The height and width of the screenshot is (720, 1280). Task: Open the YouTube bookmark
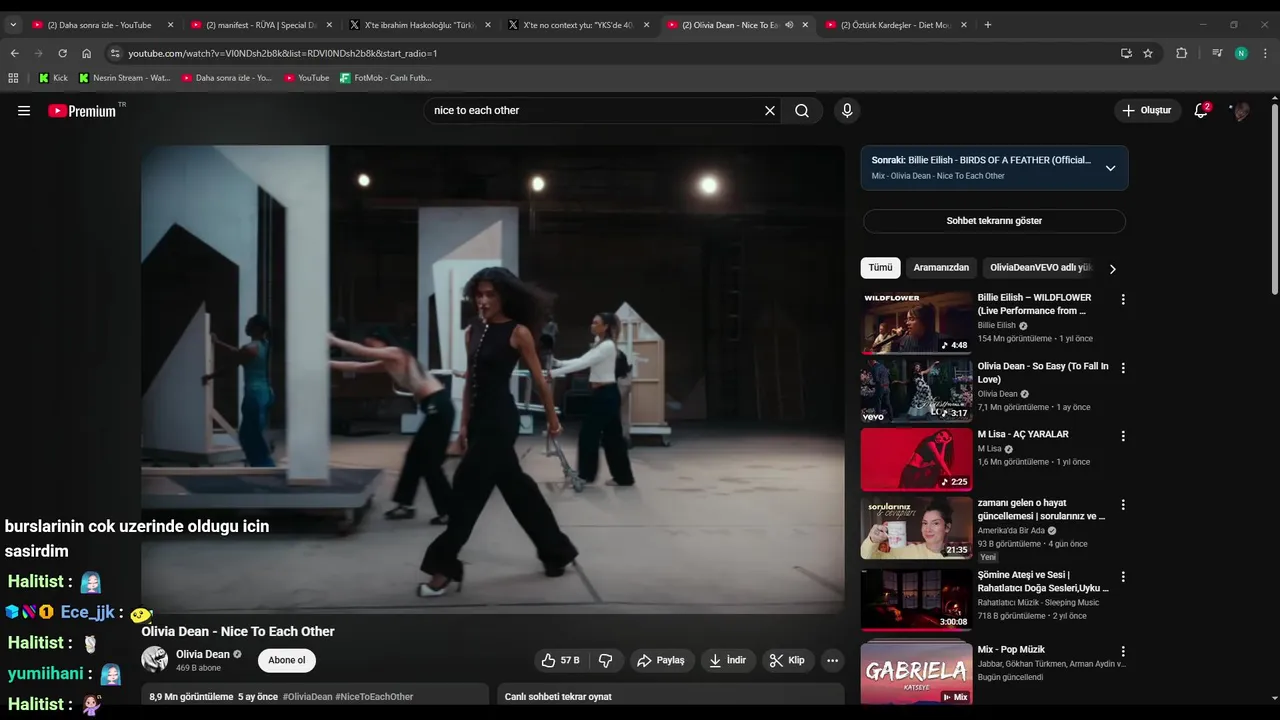(306, 77)
